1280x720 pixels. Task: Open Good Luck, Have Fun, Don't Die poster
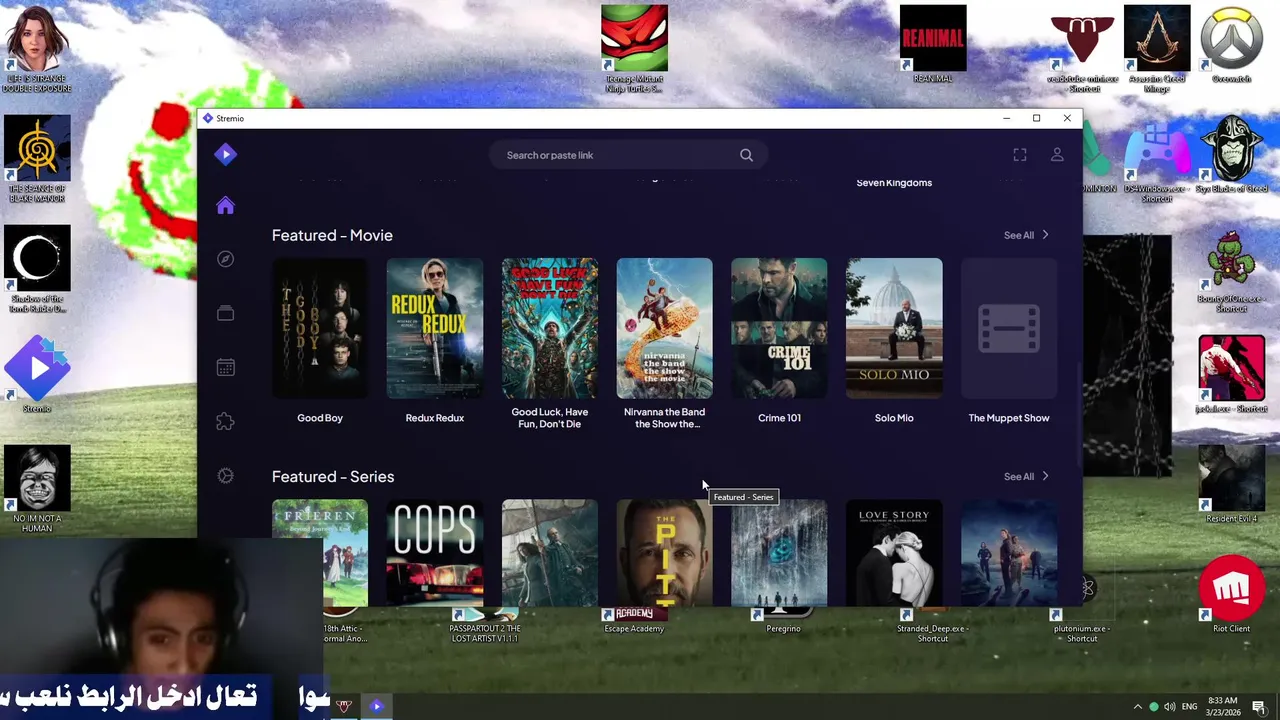(x=550, y=328)
